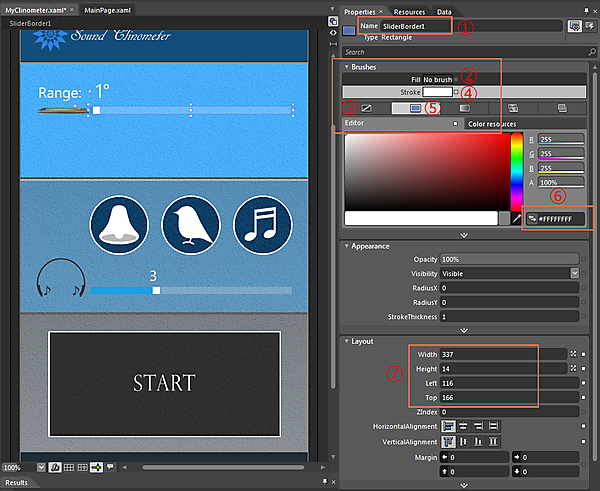Set horizontal alignment to Left

[x=447, y=427]
